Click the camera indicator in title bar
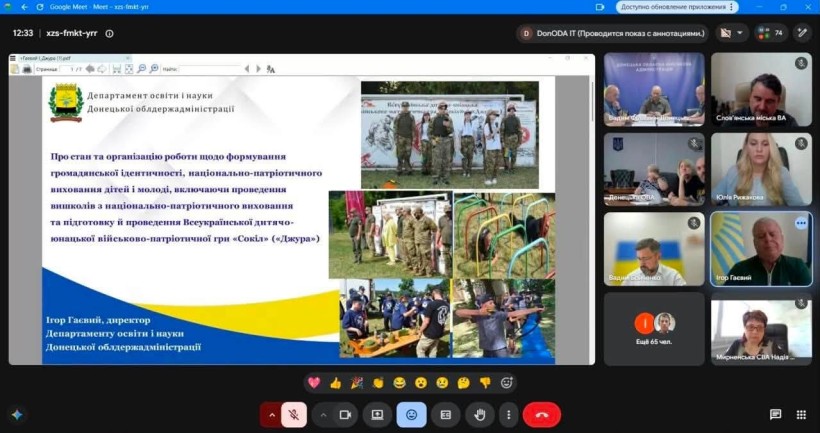 (599, 7)
